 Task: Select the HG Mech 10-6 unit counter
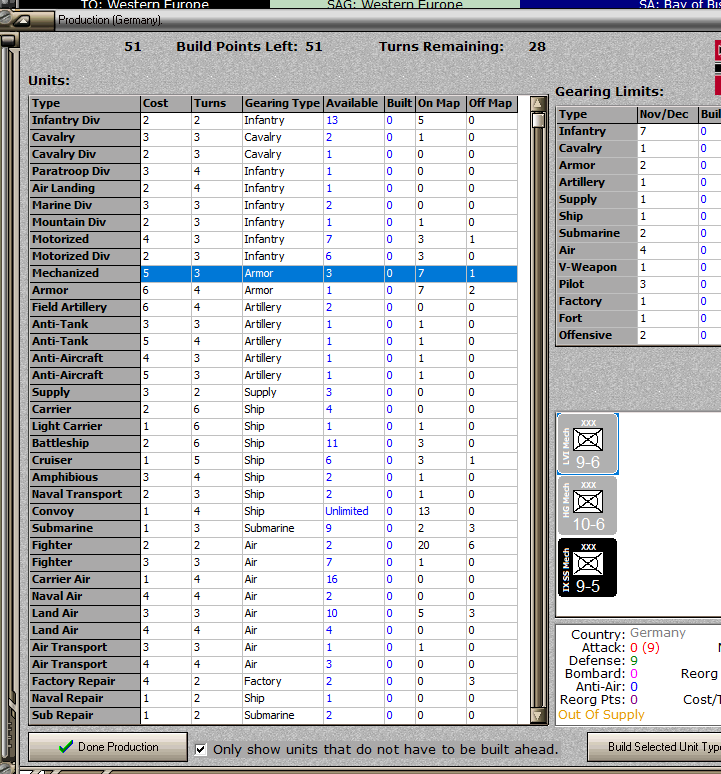(587, 506)
